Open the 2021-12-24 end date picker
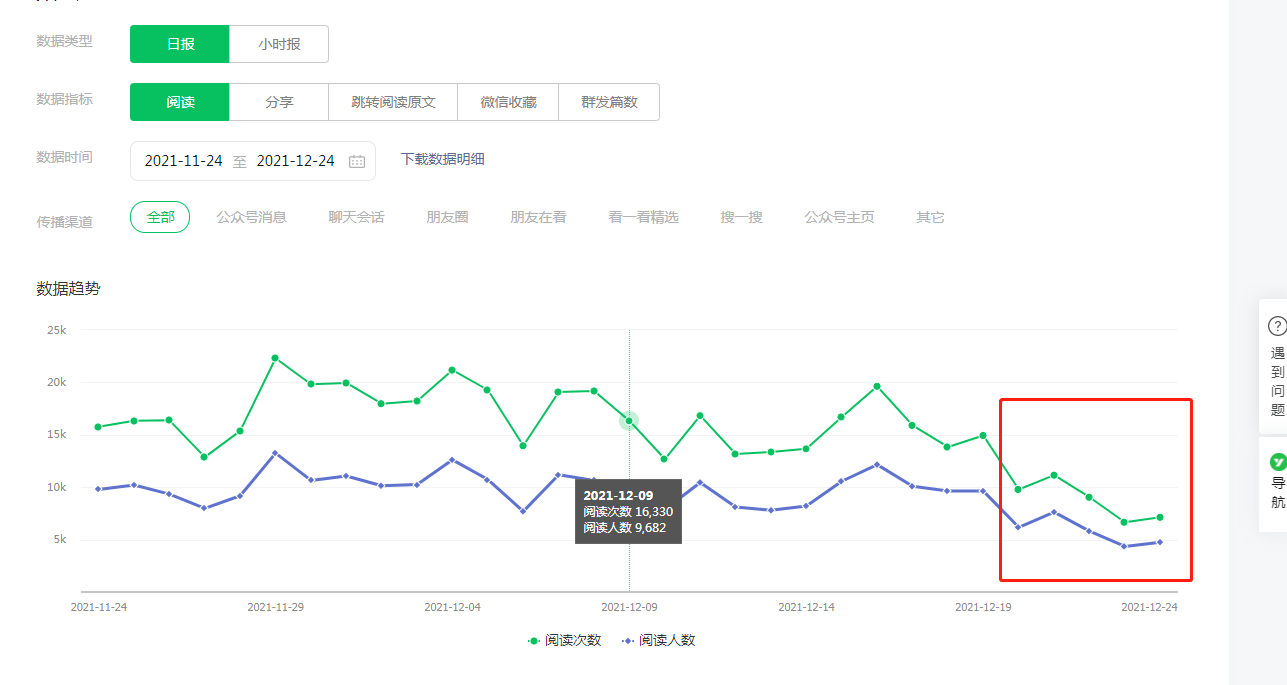The width and height of the screenshot is (1287, 685). [x=295, y=161]
